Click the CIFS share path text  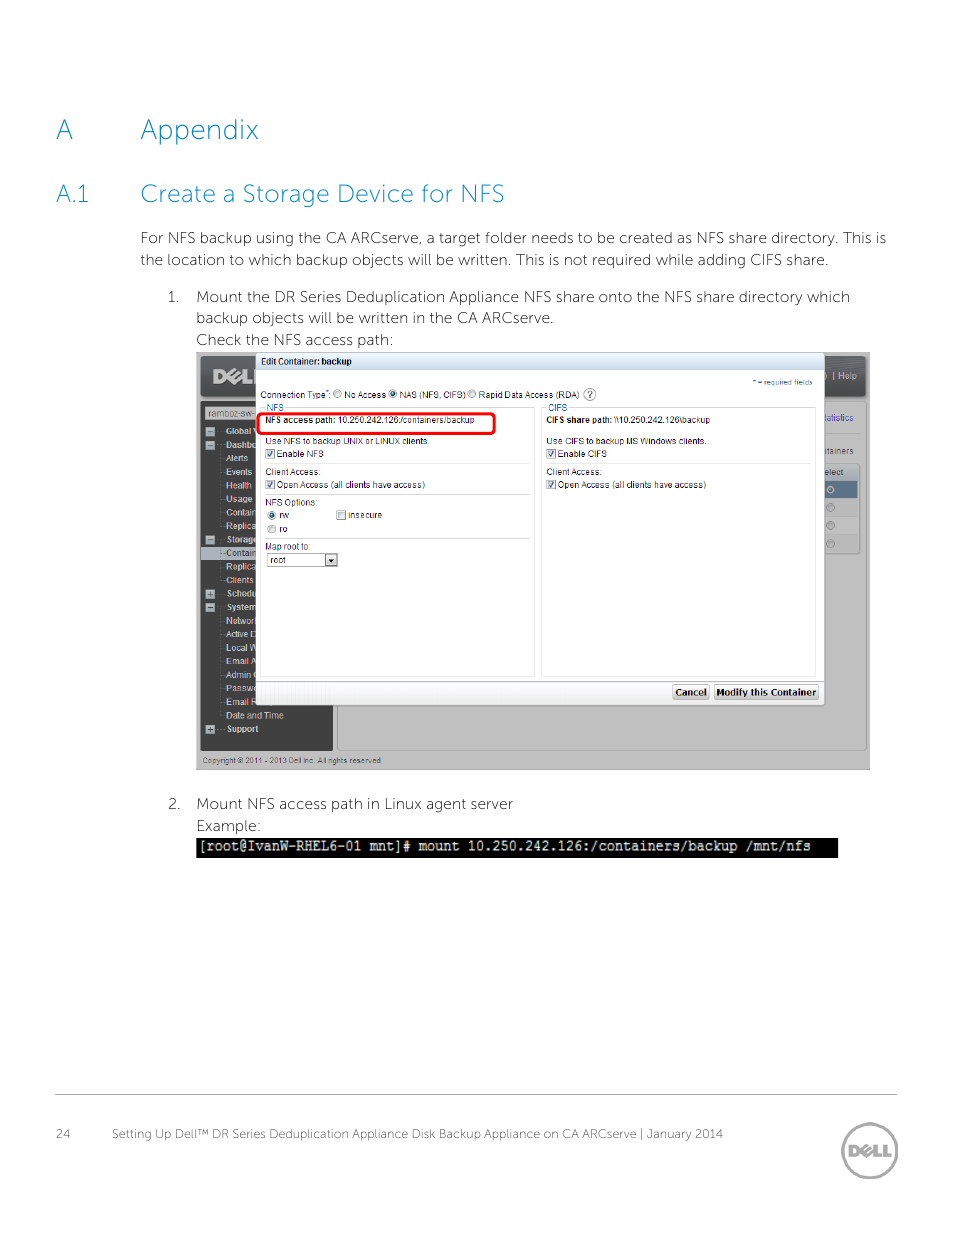tap(628, 420)
